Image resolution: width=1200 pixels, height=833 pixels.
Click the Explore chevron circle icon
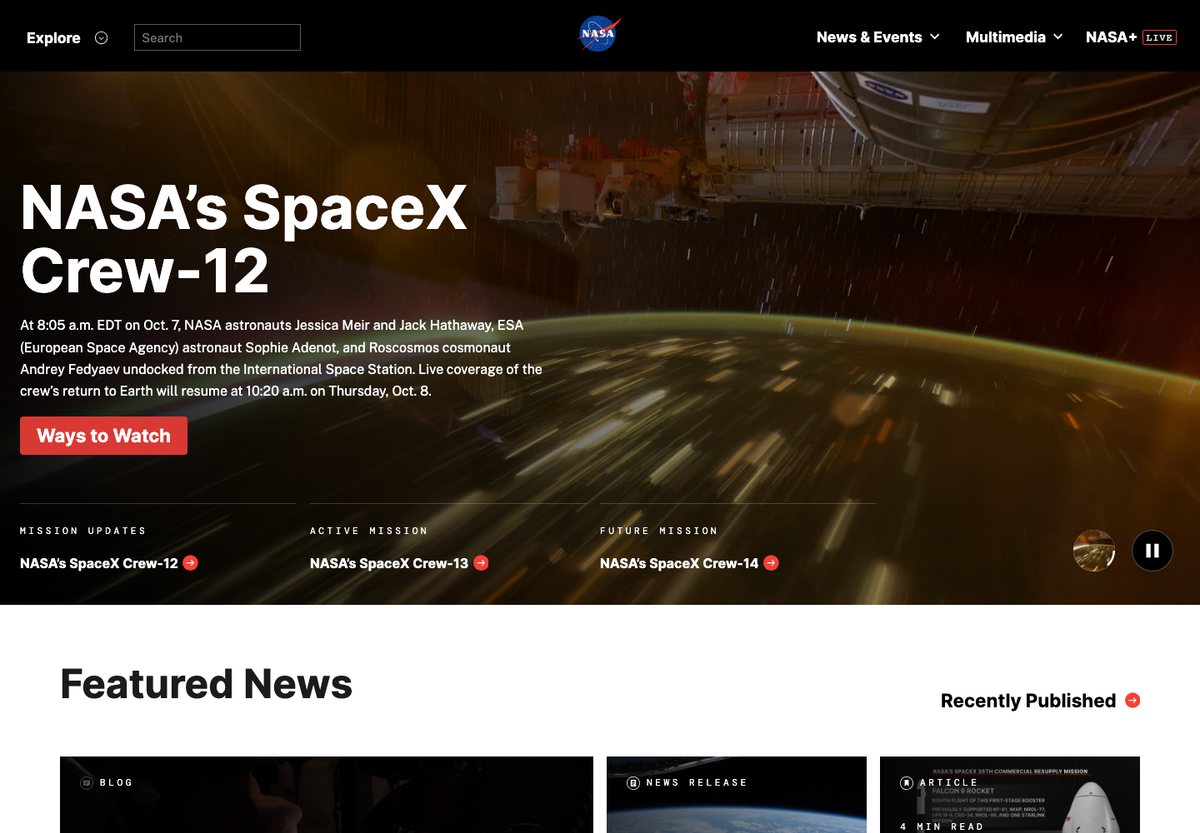tap(101, 38)
